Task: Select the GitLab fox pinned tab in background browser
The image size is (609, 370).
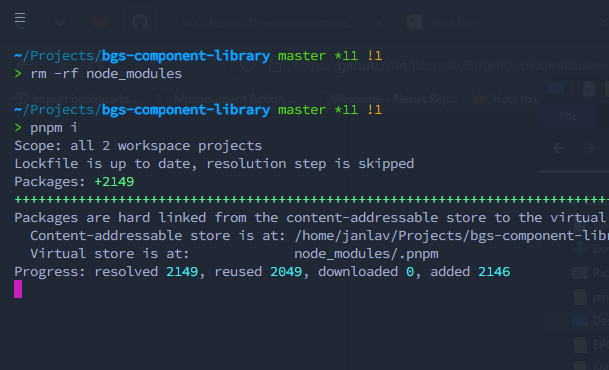Action: click(x=100, y=22)
